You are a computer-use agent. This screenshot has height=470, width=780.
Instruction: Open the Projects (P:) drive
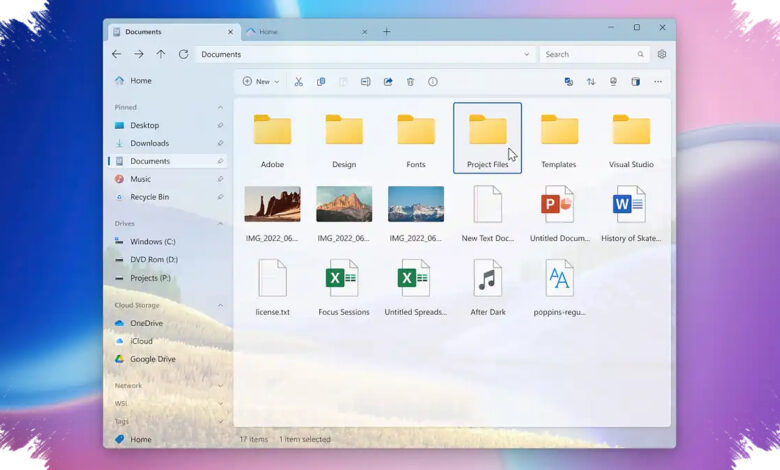167,278
